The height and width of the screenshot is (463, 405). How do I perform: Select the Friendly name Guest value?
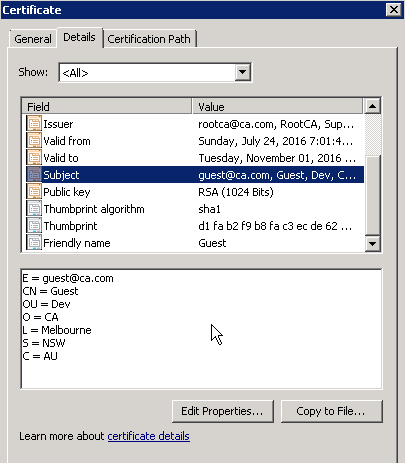tap(212, 243)
